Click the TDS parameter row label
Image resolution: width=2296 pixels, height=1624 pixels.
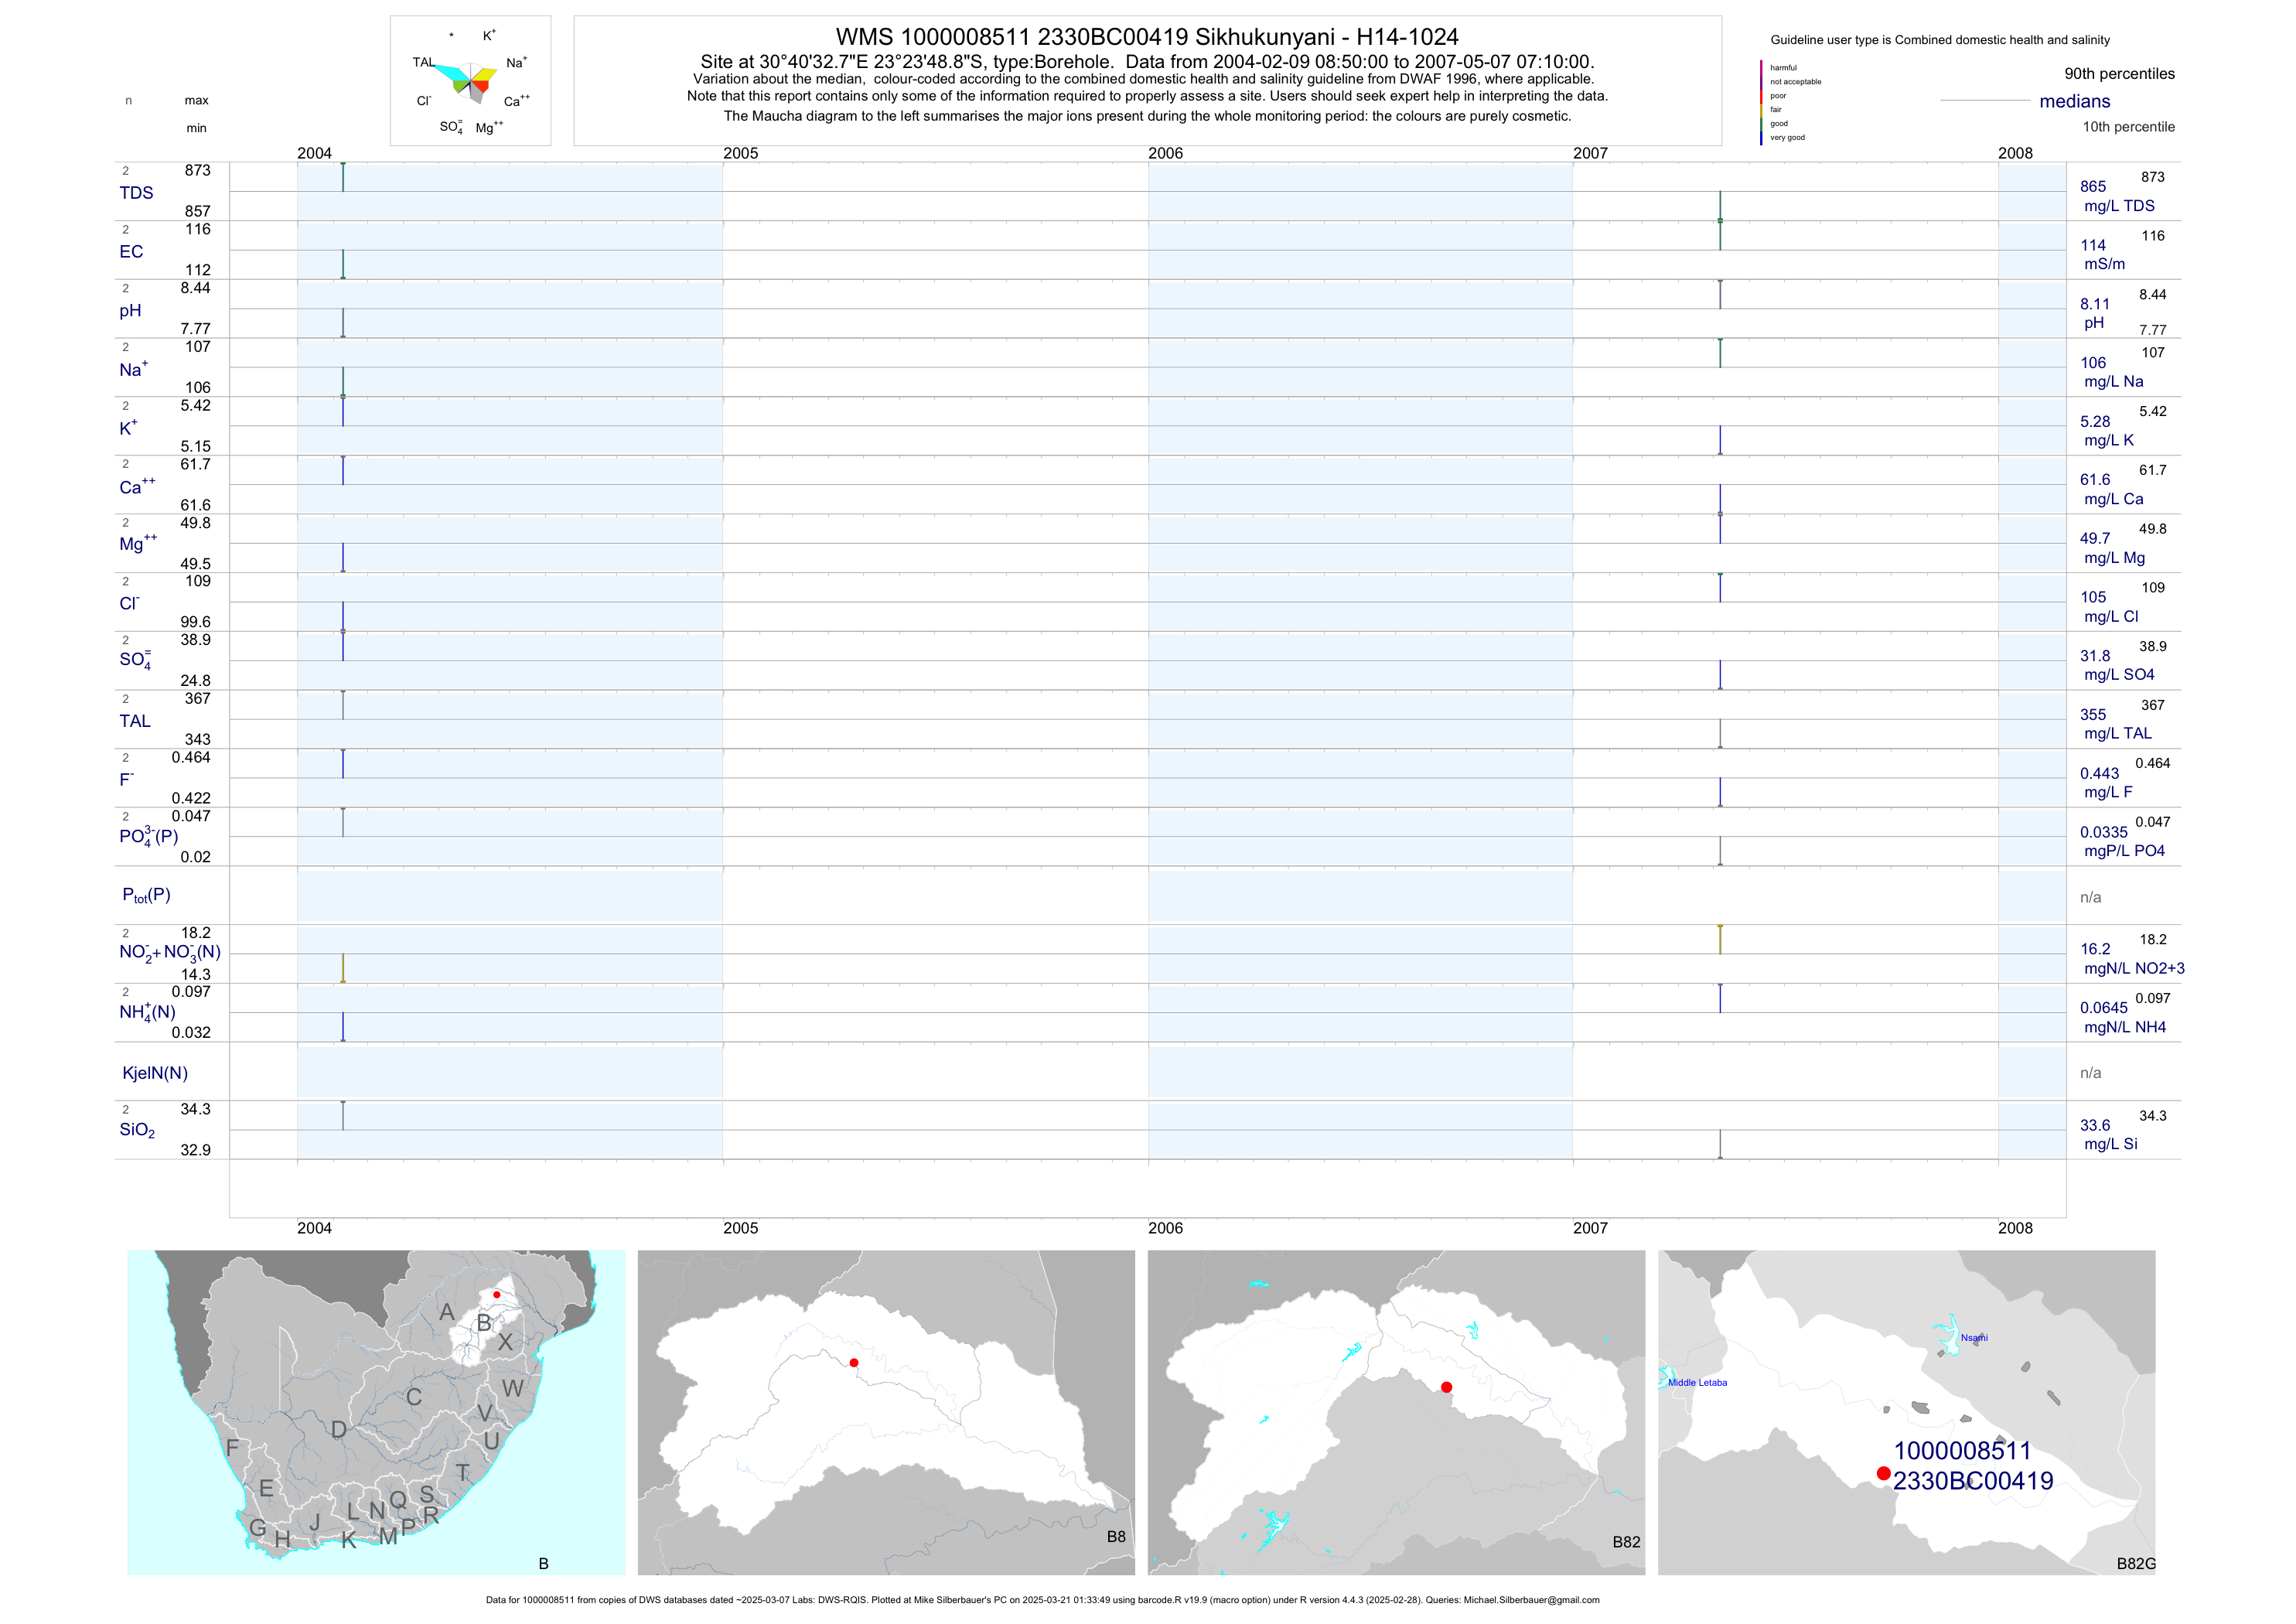[x=136, y=193]
